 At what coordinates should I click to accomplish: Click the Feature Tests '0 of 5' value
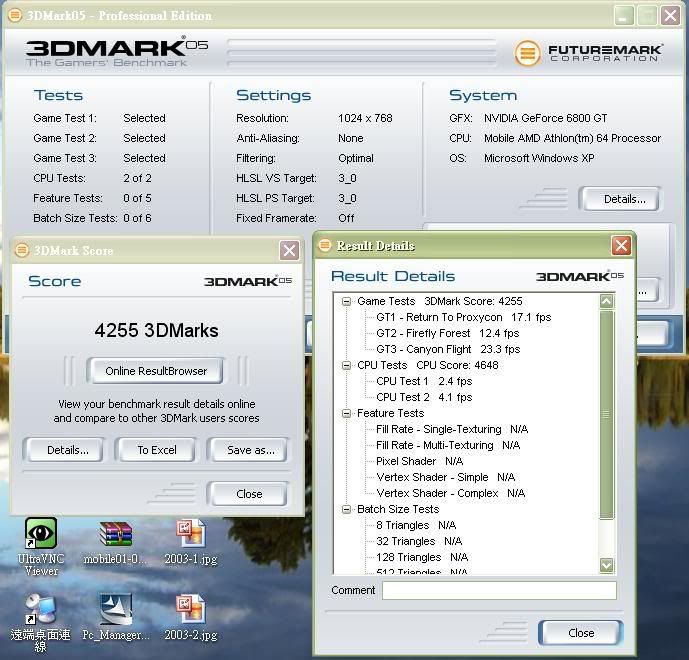tap(137, 198)
